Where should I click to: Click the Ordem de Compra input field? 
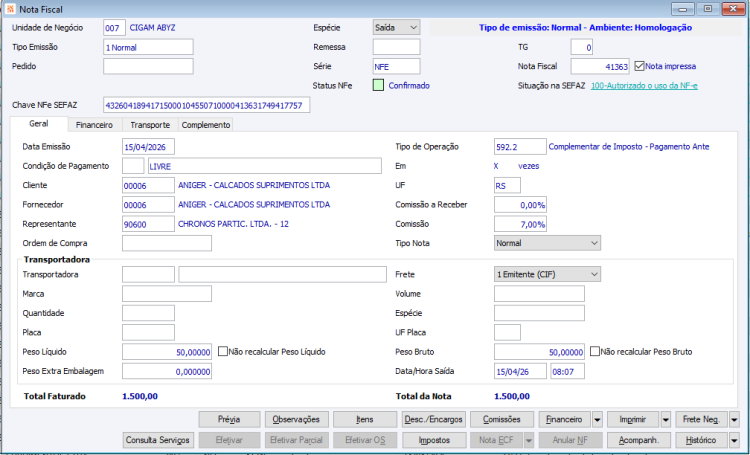[x=167, y=243]
